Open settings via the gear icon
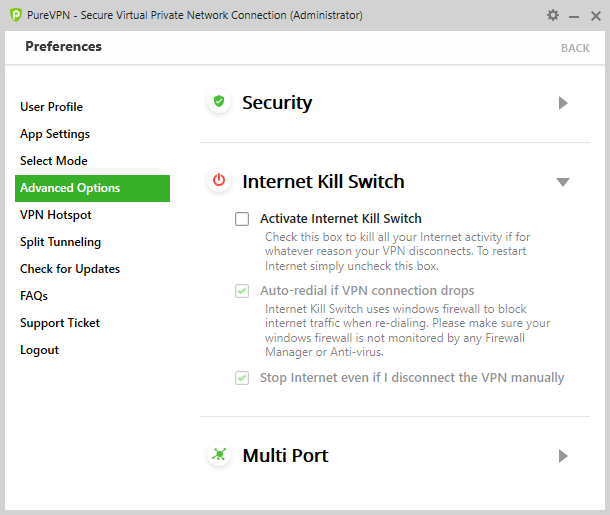 pyautogui.click(x=553, y=15)
